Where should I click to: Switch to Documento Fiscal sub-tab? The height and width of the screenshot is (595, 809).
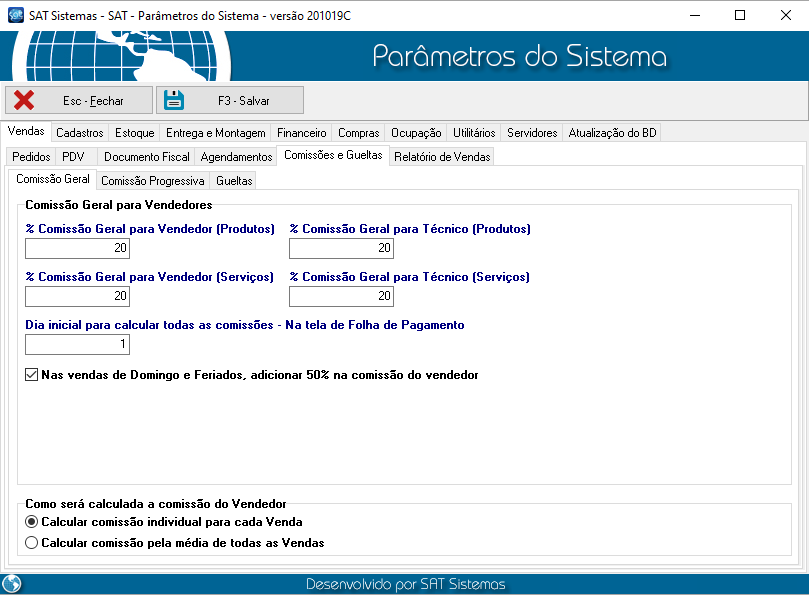(x=147, y=157)
